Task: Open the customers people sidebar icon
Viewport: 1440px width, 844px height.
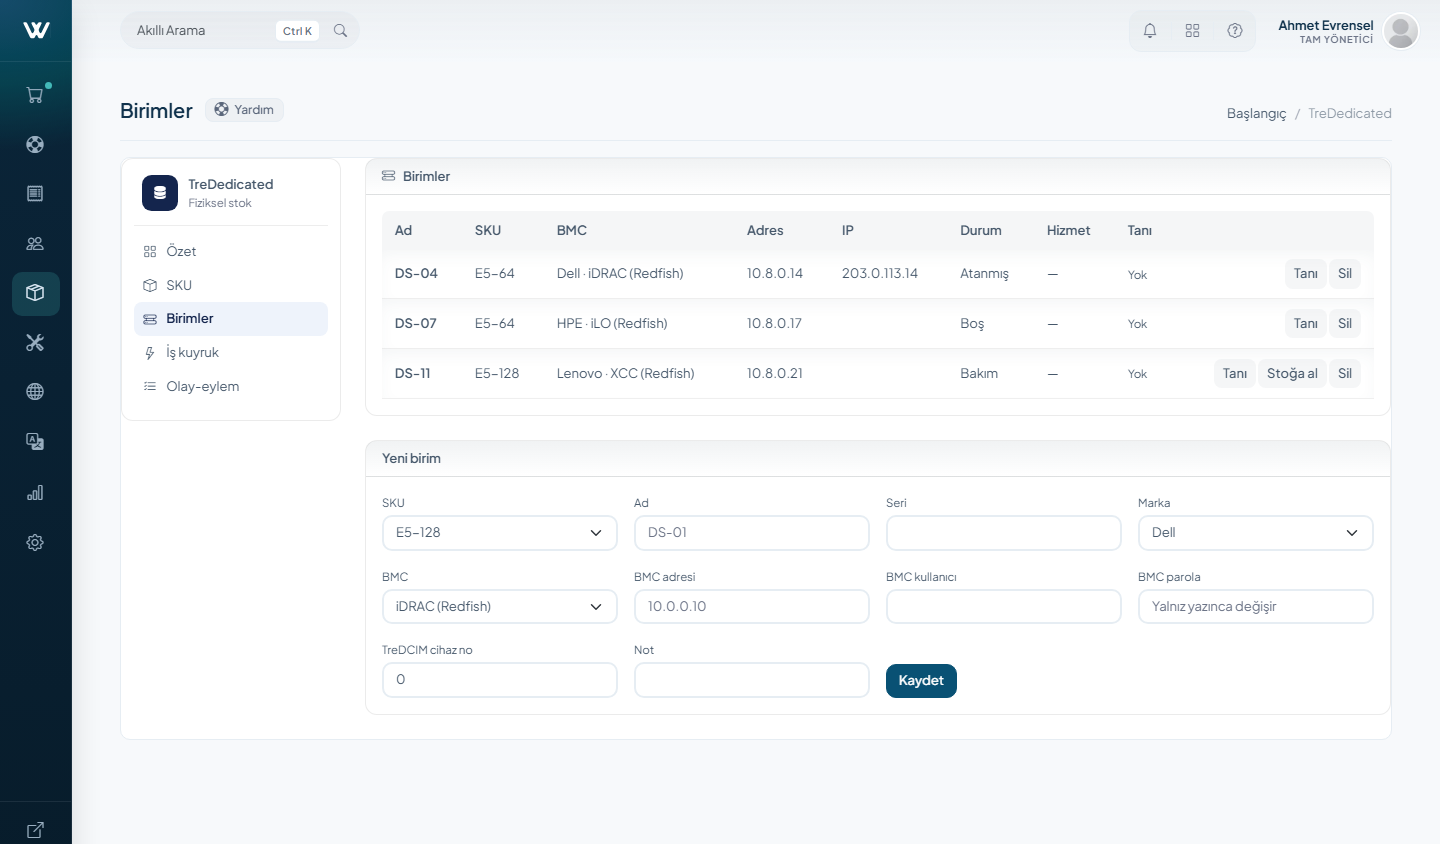Action: [x=35, y=243]
